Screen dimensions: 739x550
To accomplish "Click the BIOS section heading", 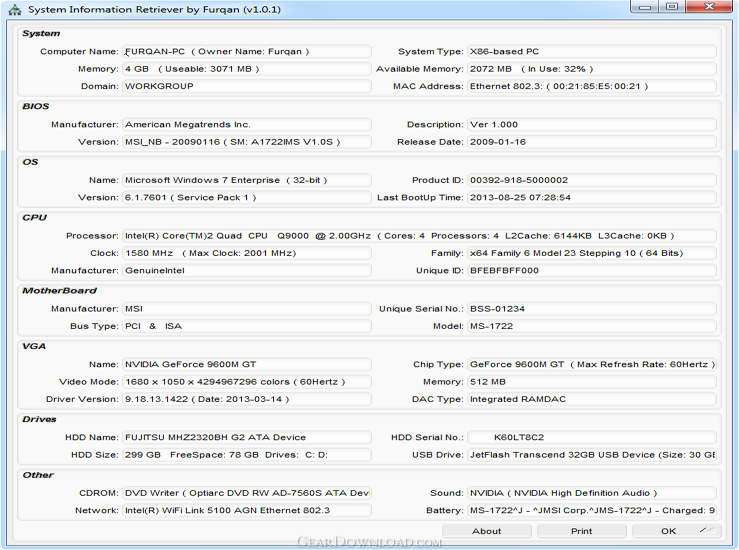I will pyautogui.click(x=35, y=107).
